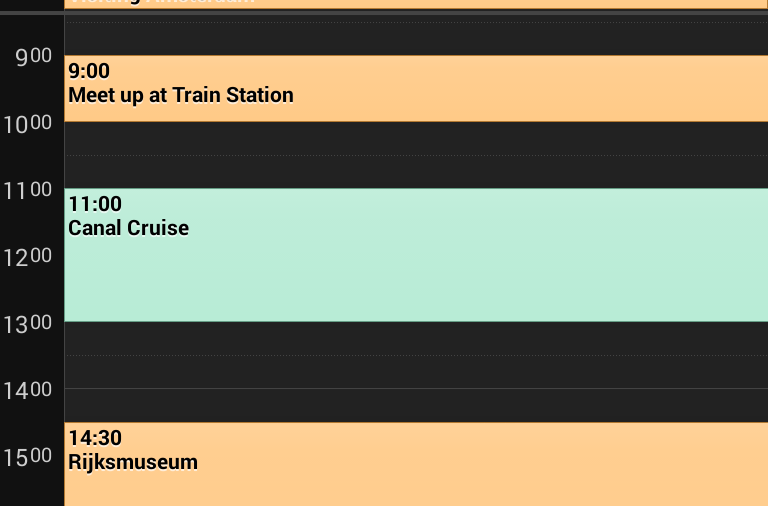Click the 14:30 start time inside Rijksmuseum event
The width and height of the screenshot is (768, 506).
pos(95,438)
